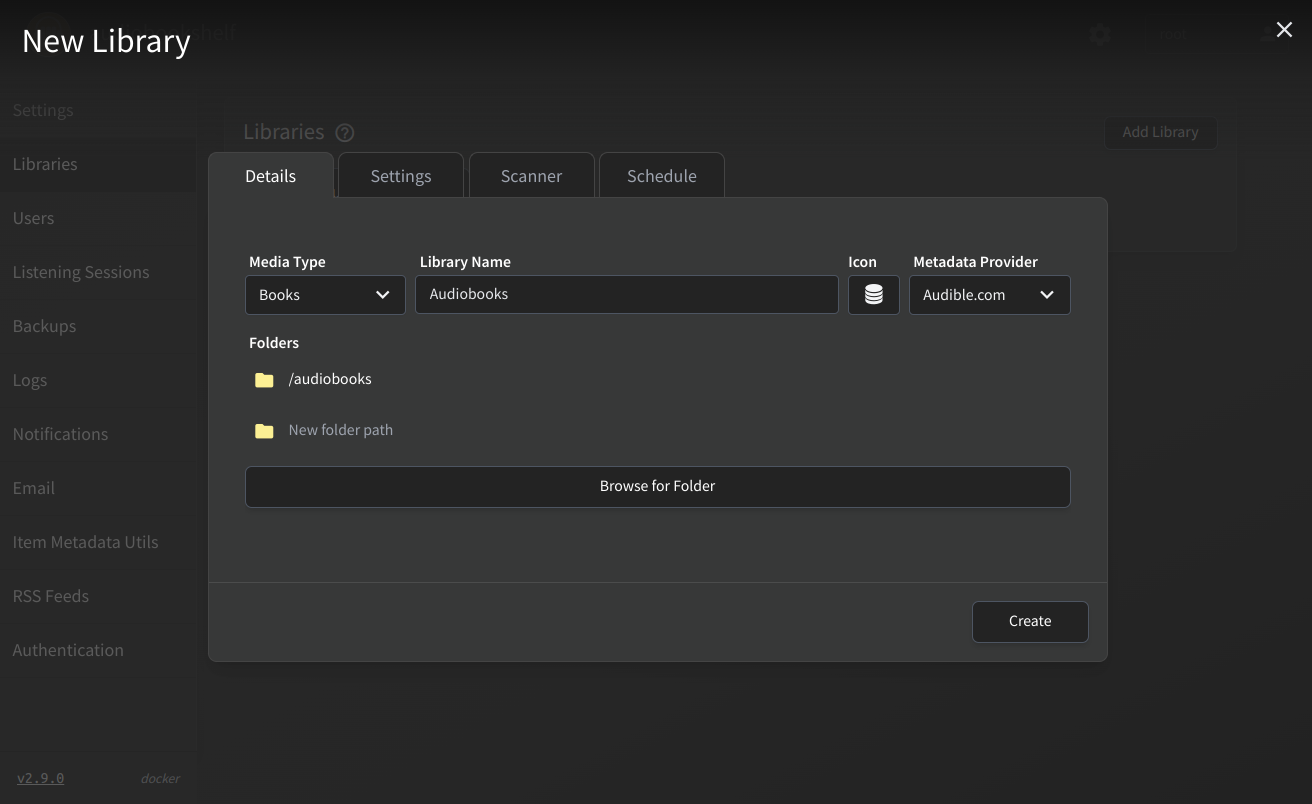Open the Scanner tab
The image size is (1312, 804).
point(531,176)
